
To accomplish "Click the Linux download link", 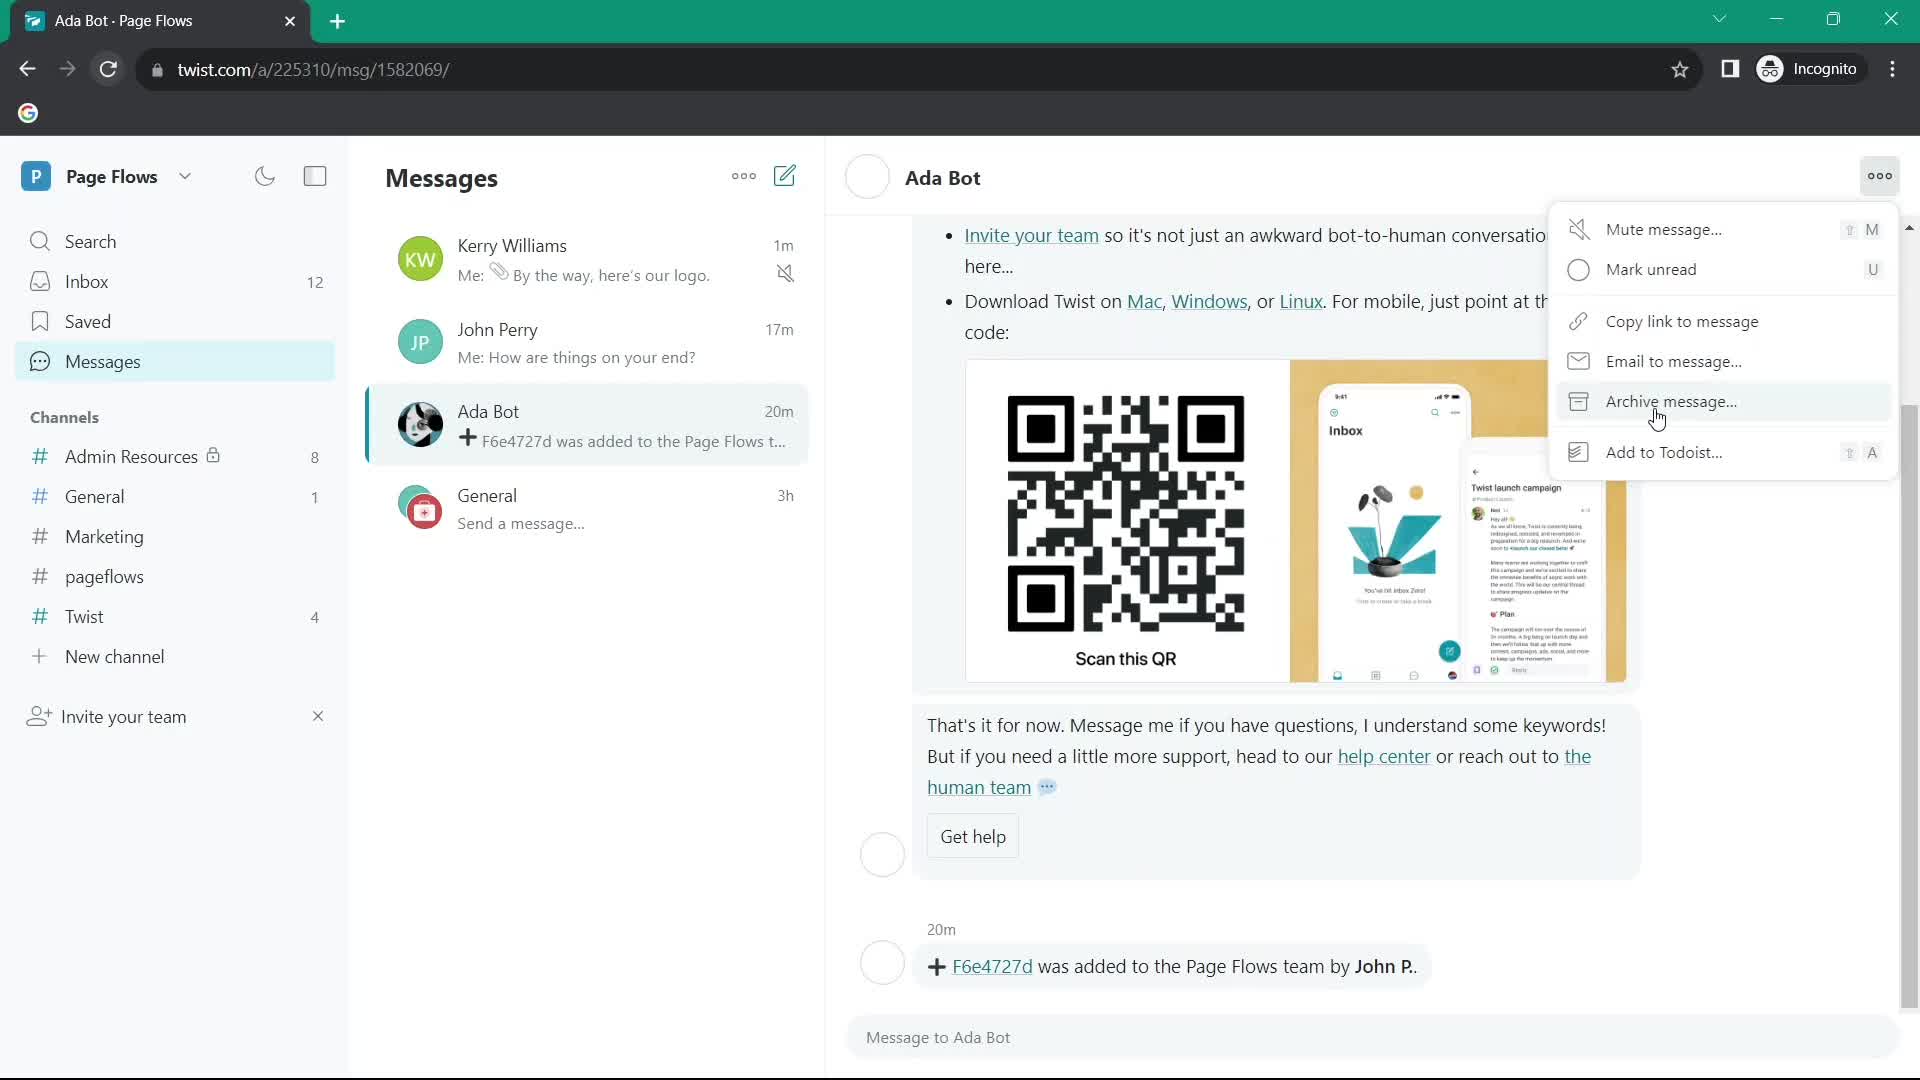I will click(1300, 301).
